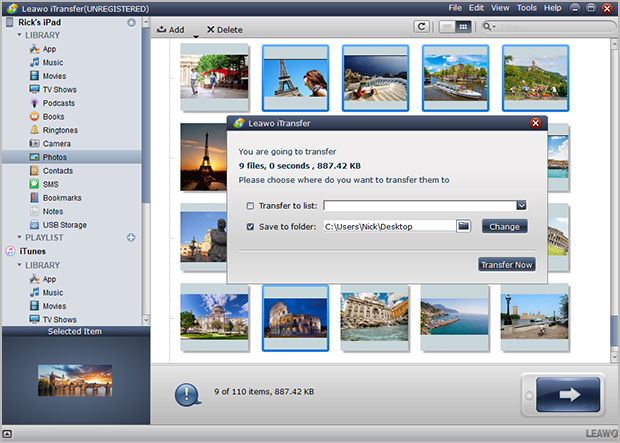Select the Eiffel Tower with girl photo
620x443 pixels.
(x=295, y=78)
